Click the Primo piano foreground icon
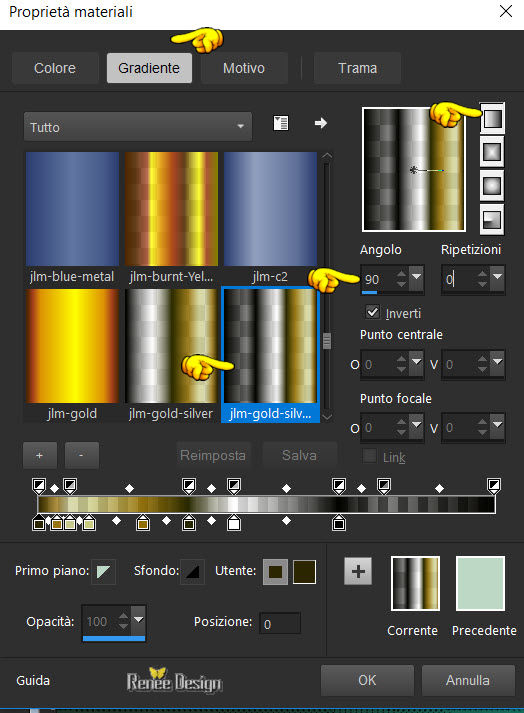 pyautogui.click(x=104, y=571)
